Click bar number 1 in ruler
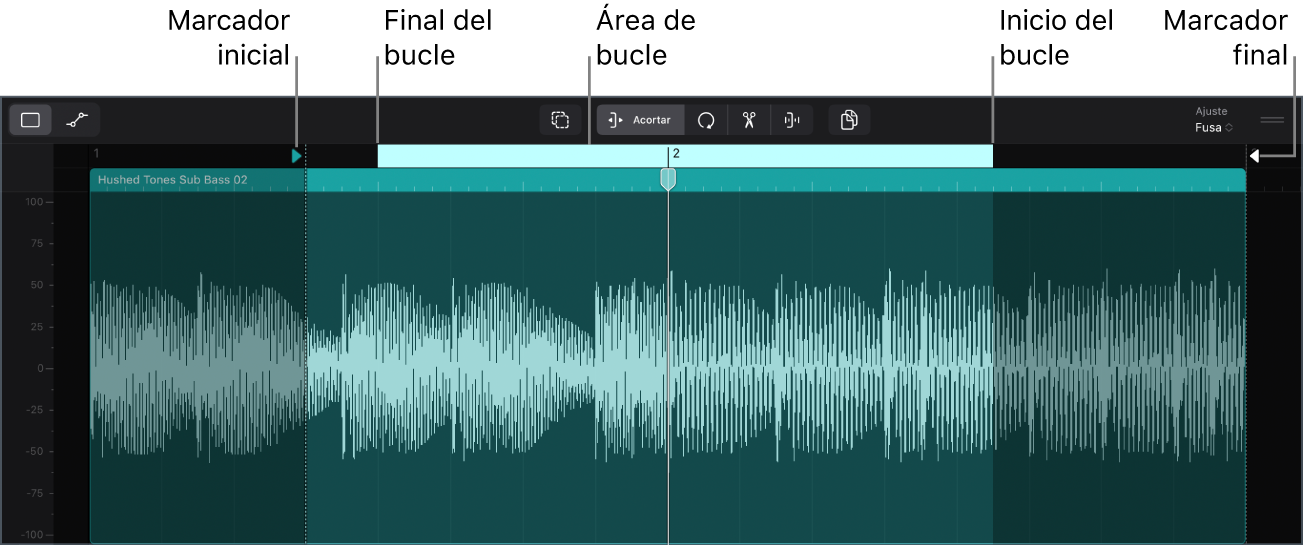This screenshot has width=1303, height=545. 96,154
